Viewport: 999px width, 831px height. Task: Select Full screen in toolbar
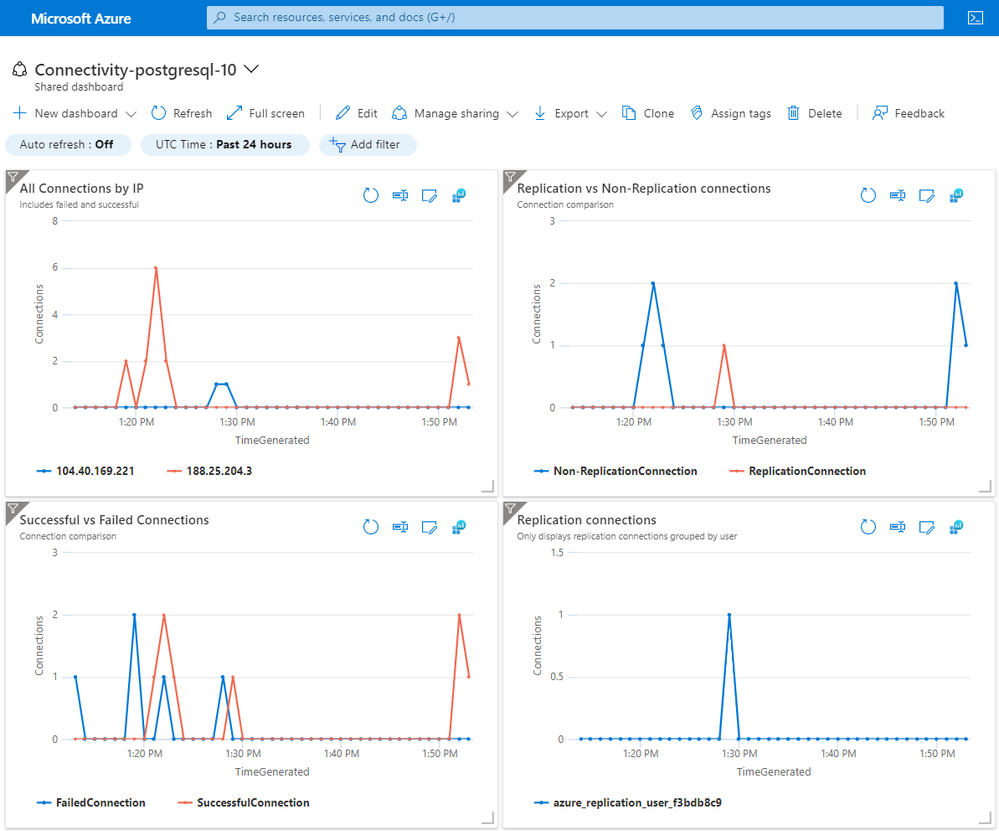tap(266, 113)
